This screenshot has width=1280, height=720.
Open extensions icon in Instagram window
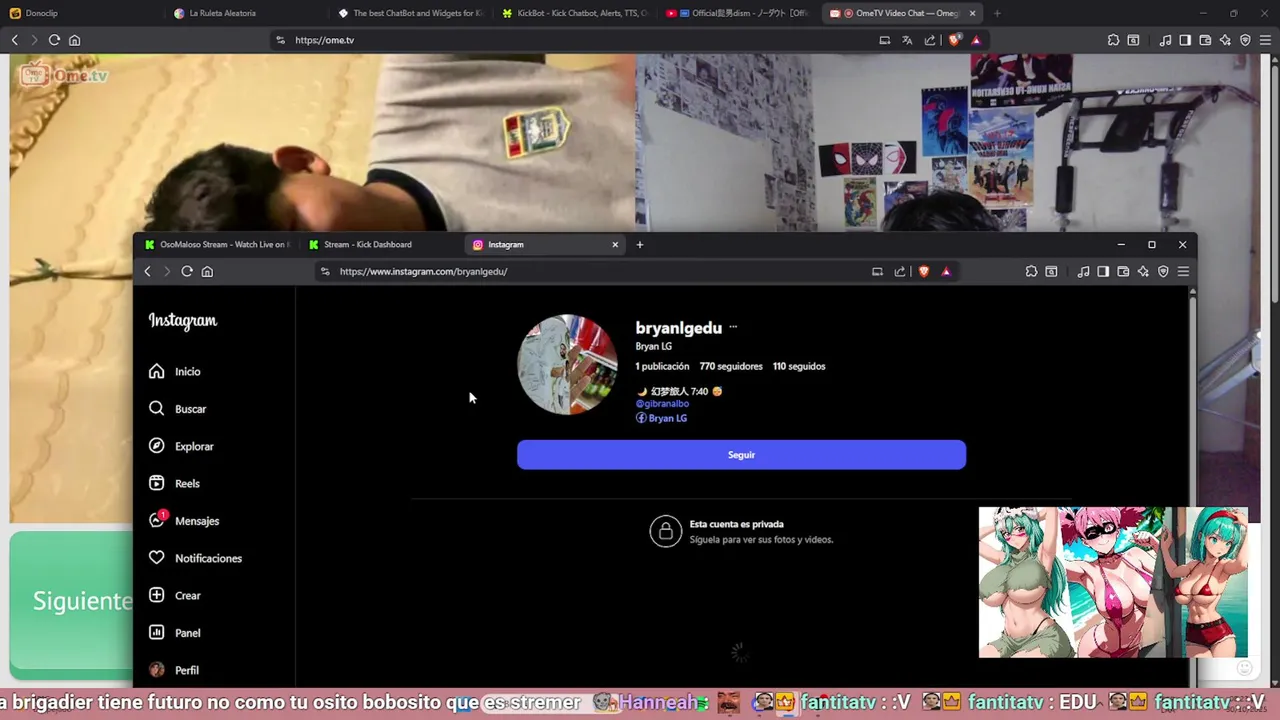(x=1031, y=271)
